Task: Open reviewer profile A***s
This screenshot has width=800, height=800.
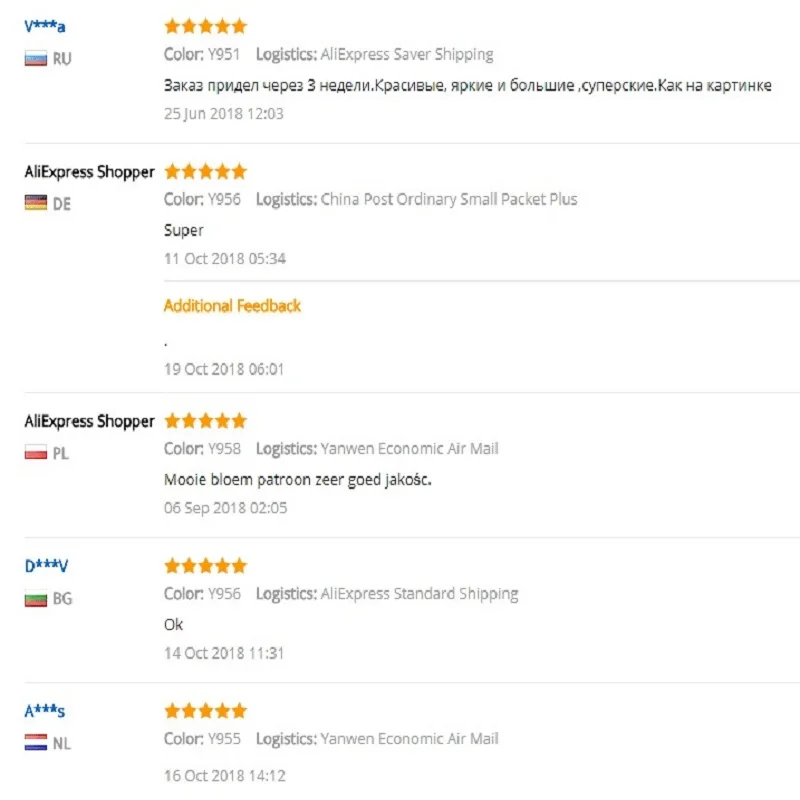Action: [x=45, y=711]
